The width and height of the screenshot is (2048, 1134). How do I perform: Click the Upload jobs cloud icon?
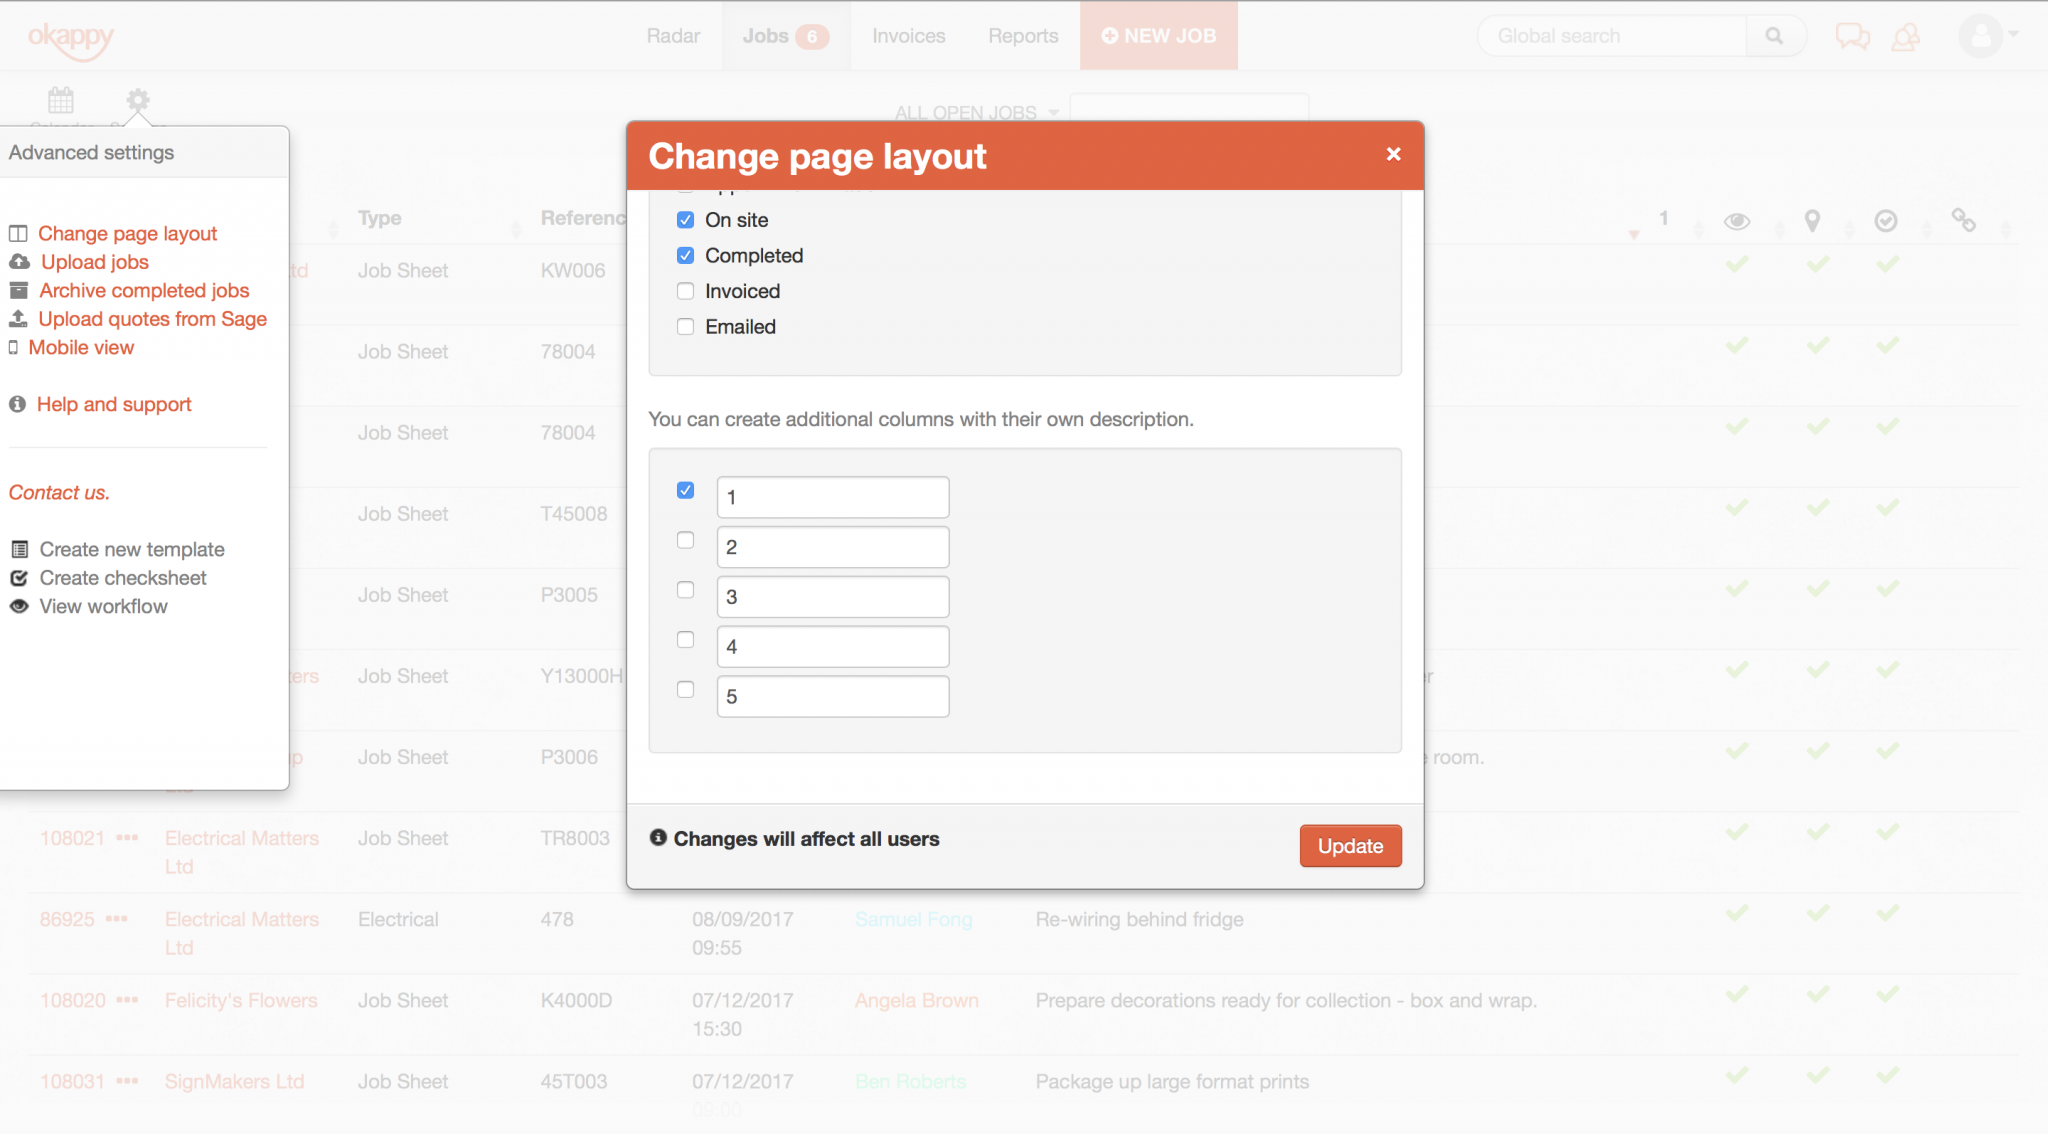click(19, 262)
